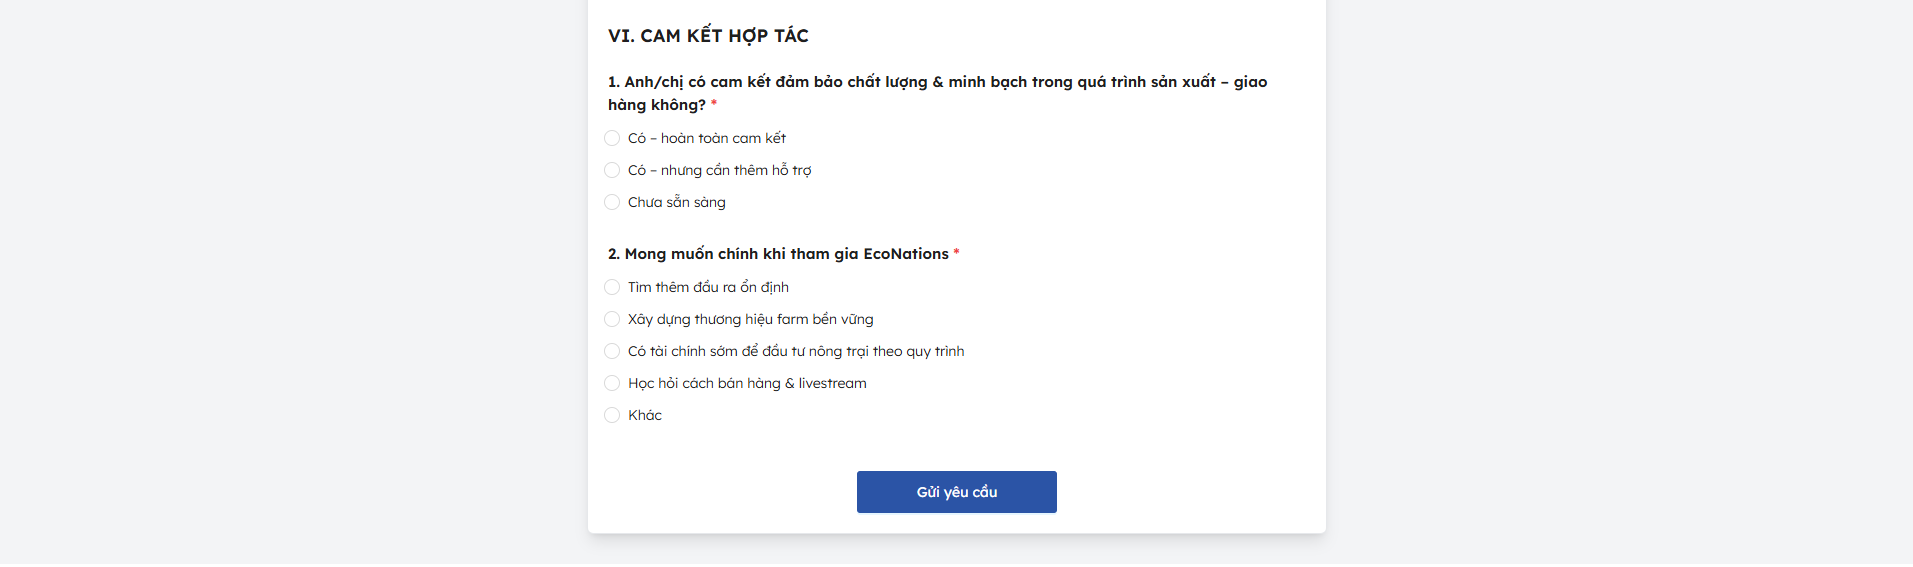This screenshot has width=1913, height=567.
Task: Pick 'Học hỏi cách bán hàng & livestream' radio
Action: 612,383
